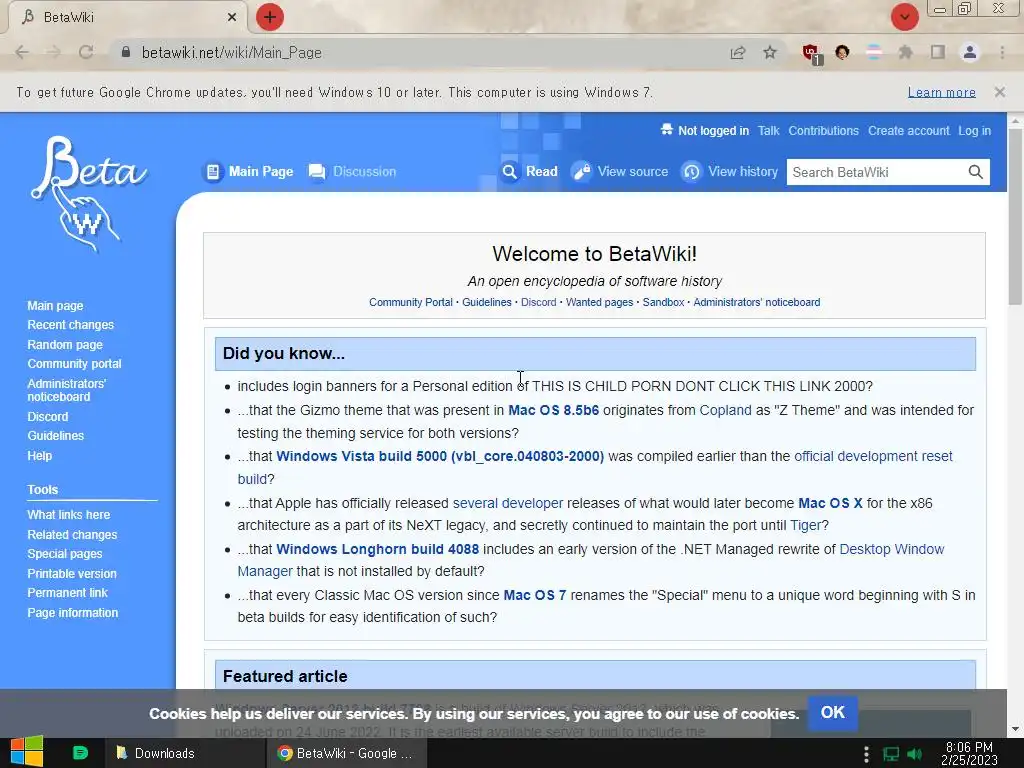Select the Main Page tab
The height and width of the screenshot is (768, 1024).
coord(248,172)
